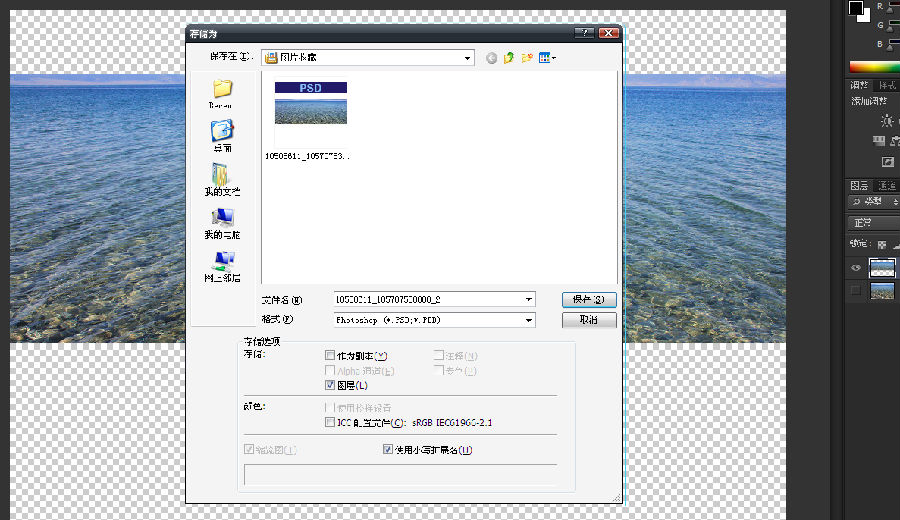Expand the Save-in folder dropdown
Viewport: 900px width, 520px height.
pyautogui.click(x=467, y=58)
